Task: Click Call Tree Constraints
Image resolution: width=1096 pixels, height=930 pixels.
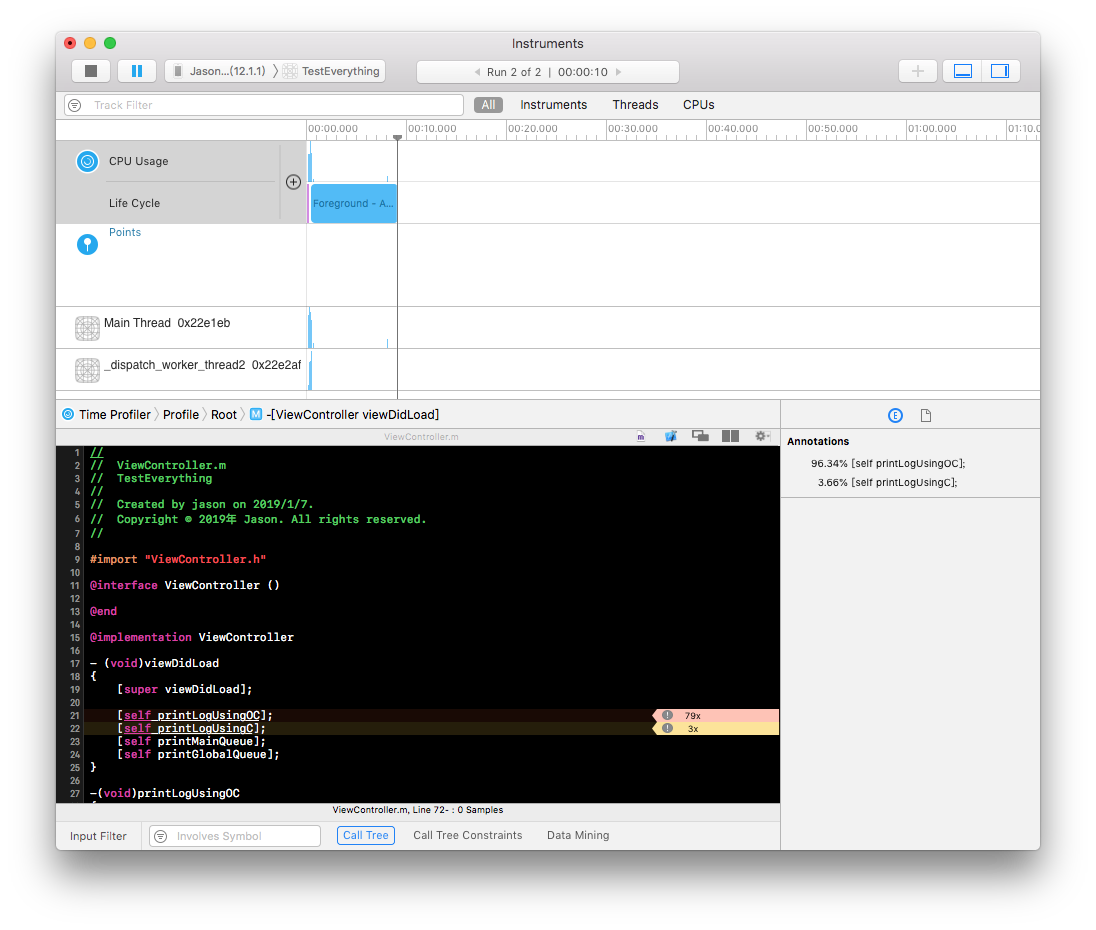Action: coord(467,835)
